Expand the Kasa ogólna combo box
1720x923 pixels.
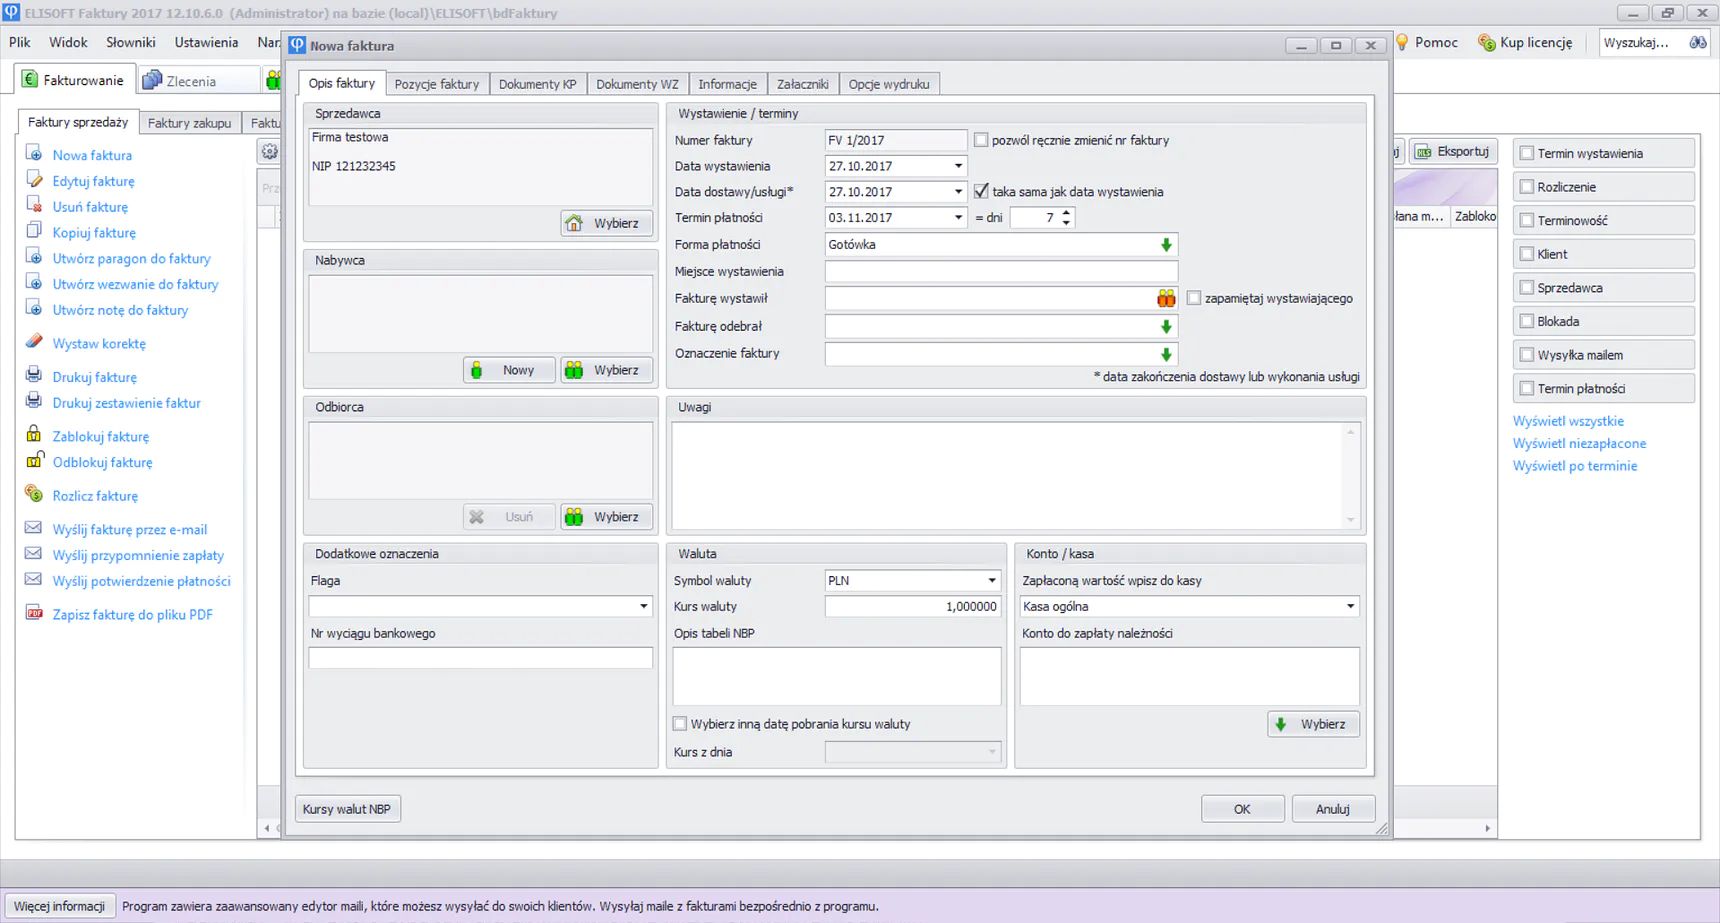click(x=1350, y=606)
